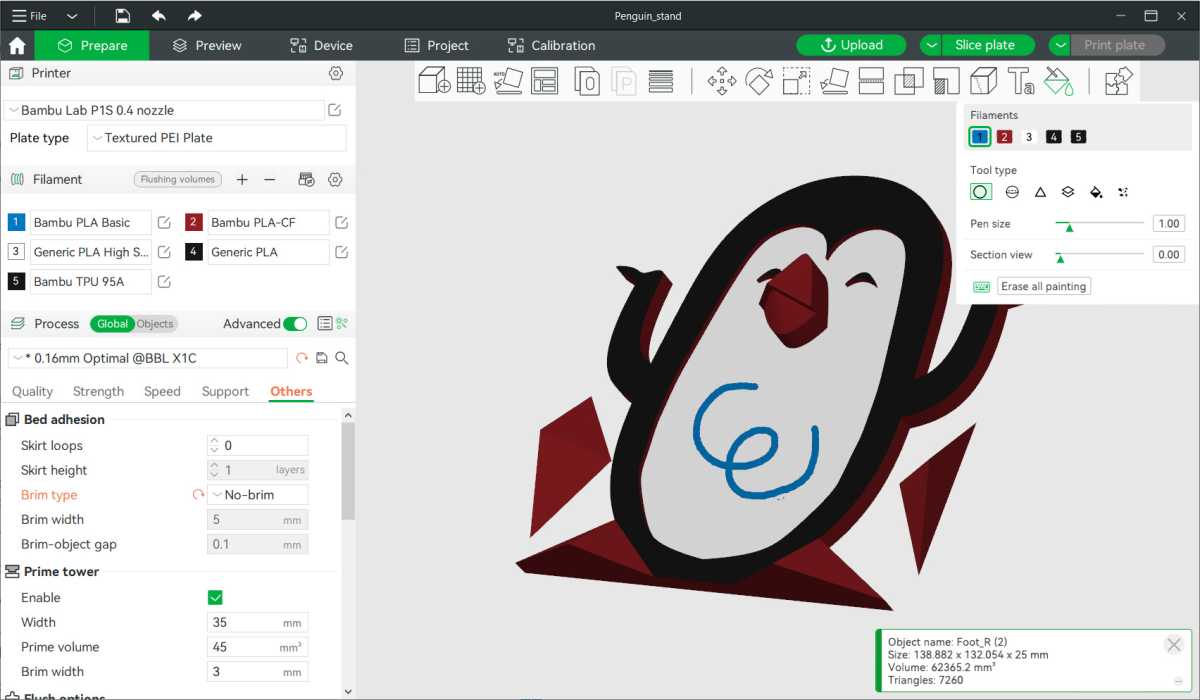The height and width of the screenshot is (700, 1200).
Task: Click the Add plate grid icon
Action: [x=471, y=81]
